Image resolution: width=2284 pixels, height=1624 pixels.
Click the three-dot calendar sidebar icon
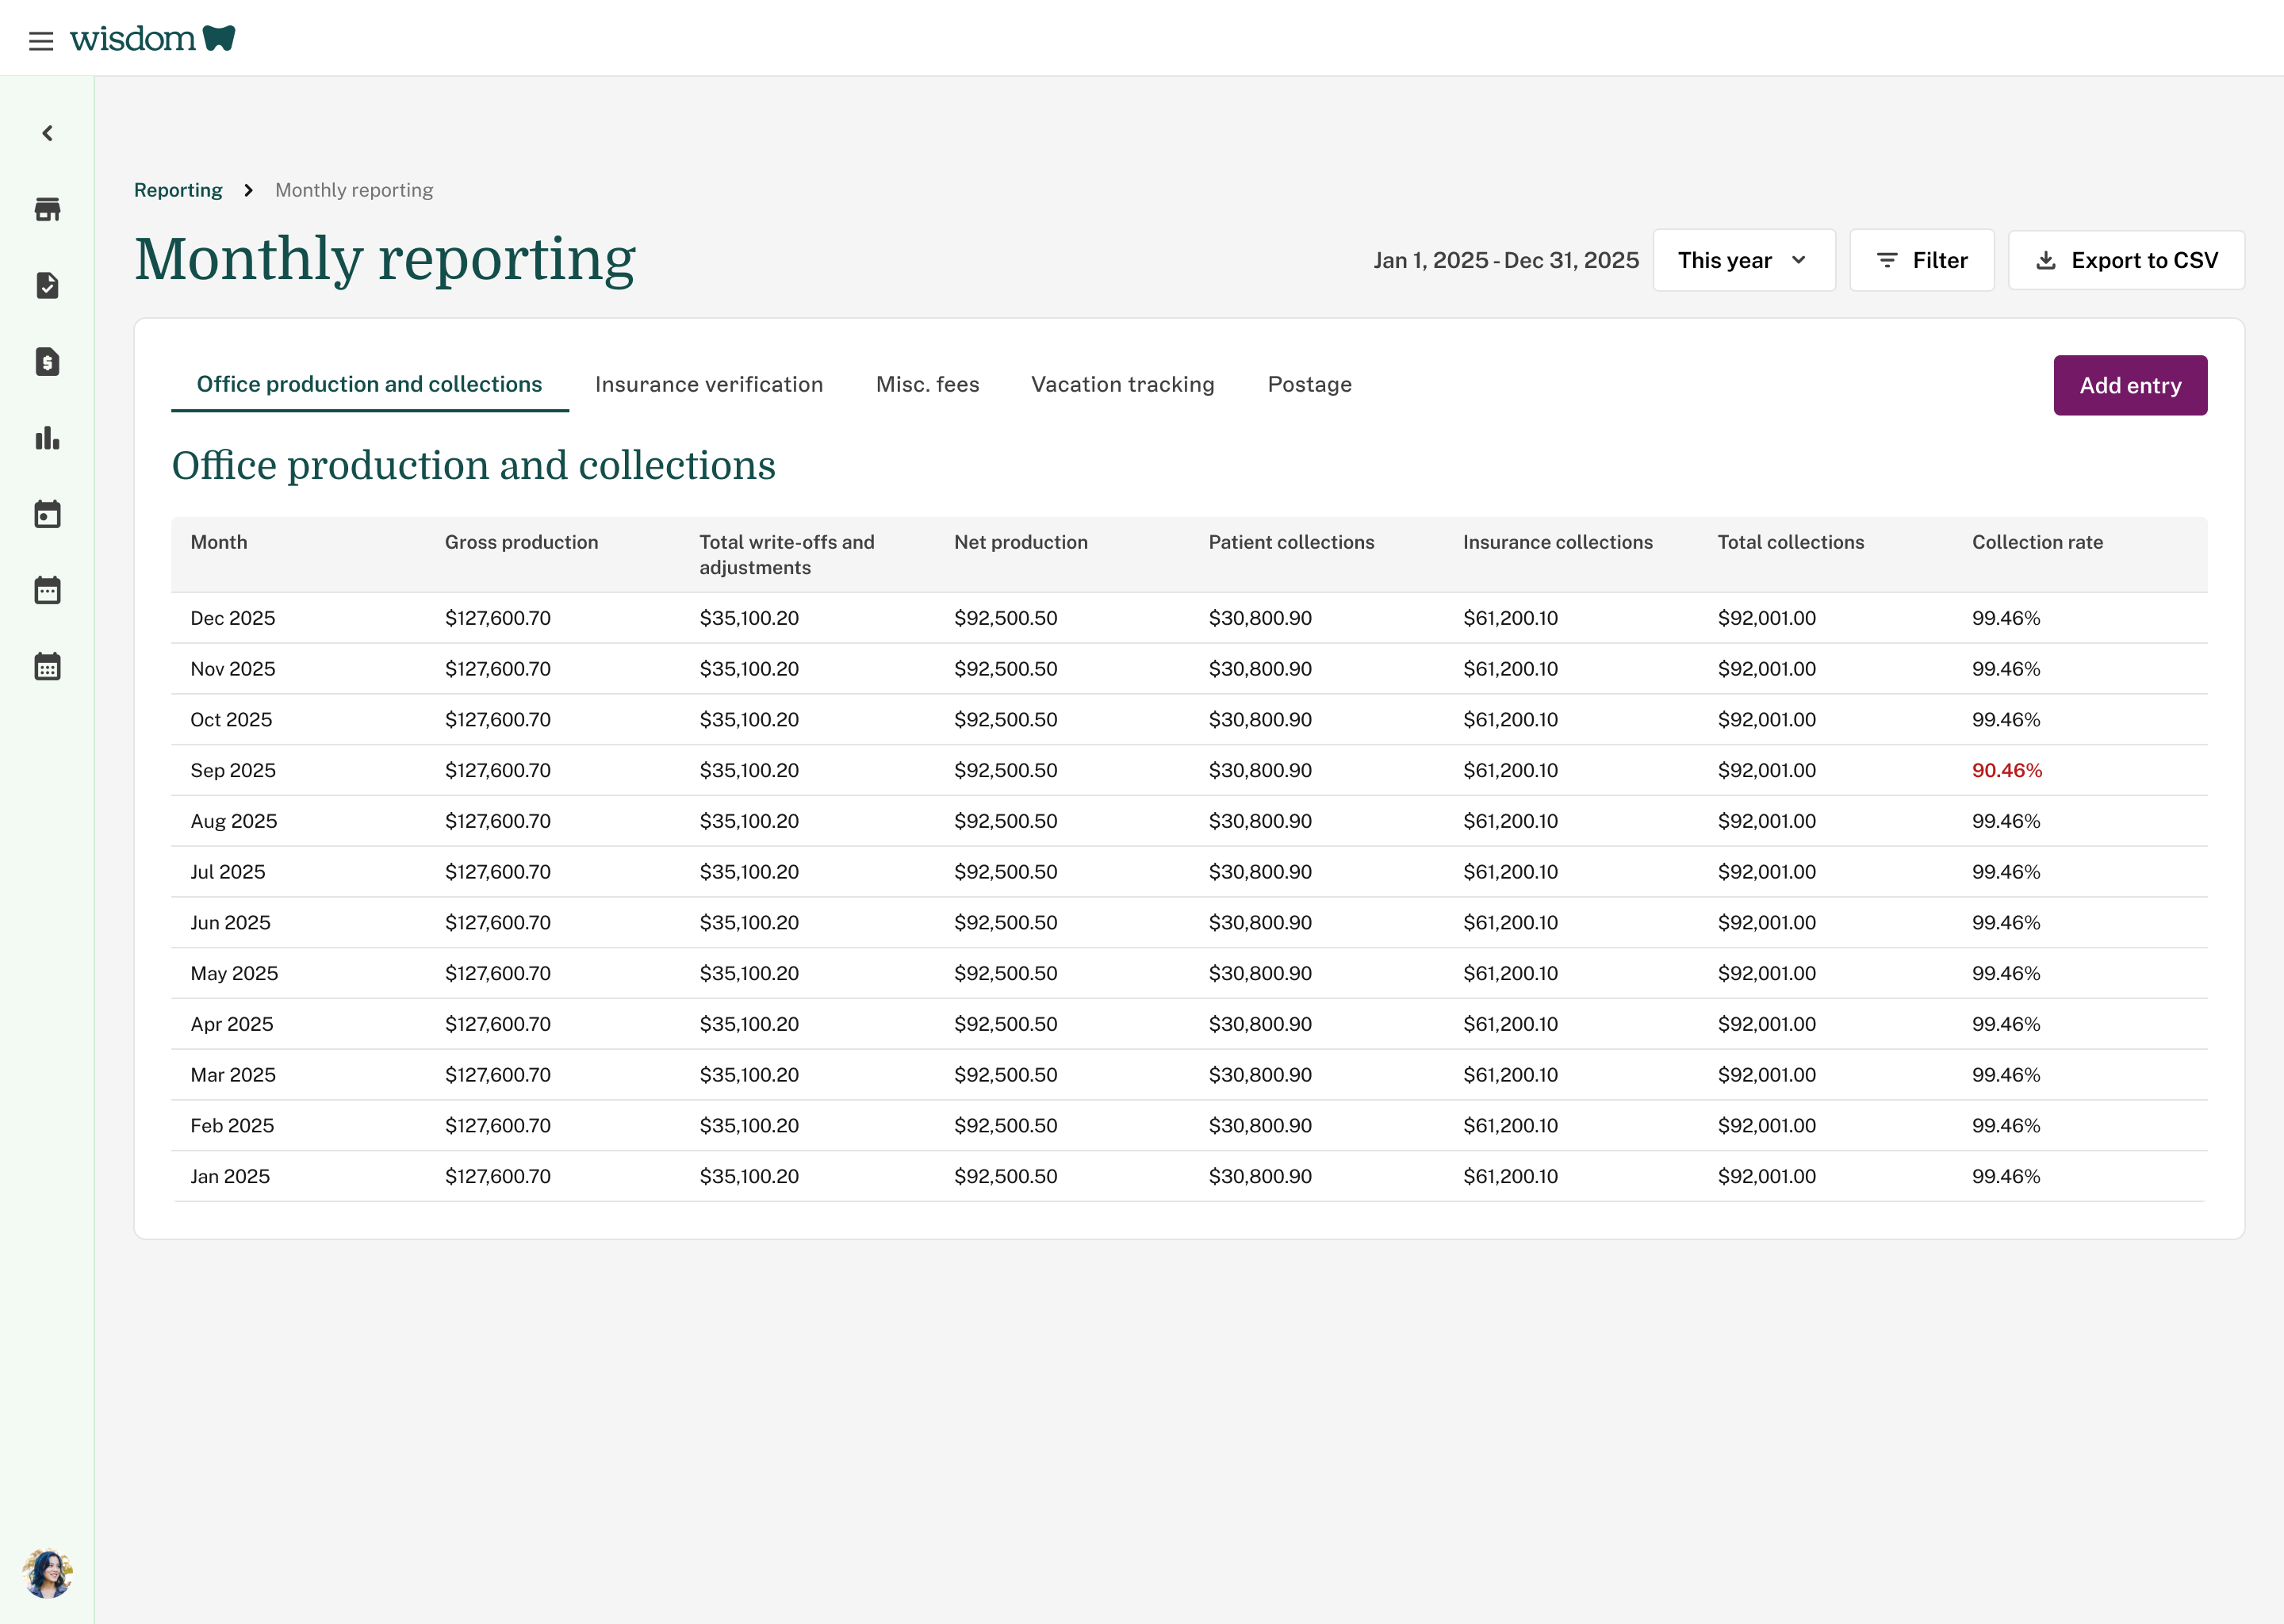pos(47,590)
